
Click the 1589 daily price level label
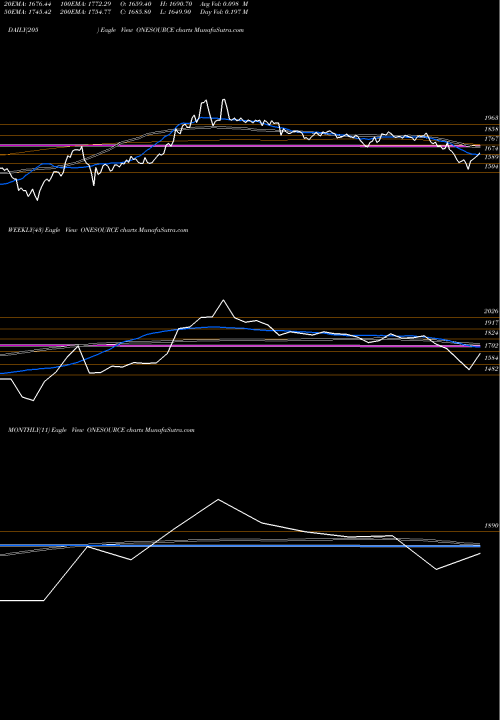tap(491, 157)
